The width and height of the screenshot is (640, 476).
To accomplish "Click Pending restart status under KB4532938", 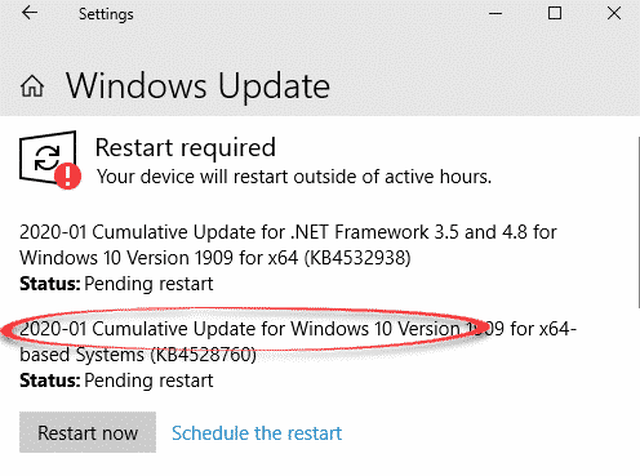I will click(148, 284).
